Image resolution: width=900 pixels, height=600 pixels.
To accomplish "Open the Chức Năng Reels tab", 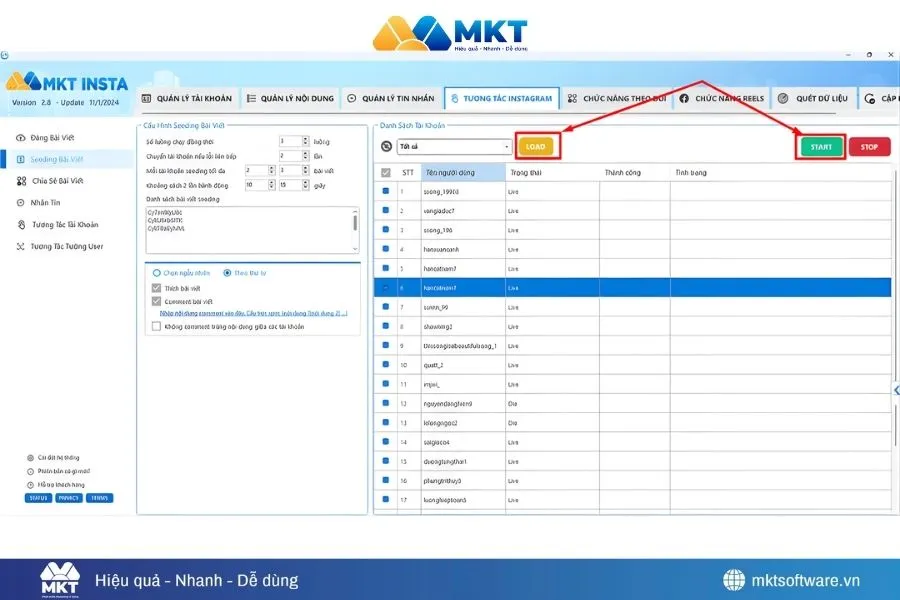I will pyautogui.click(x=720, y=99).
